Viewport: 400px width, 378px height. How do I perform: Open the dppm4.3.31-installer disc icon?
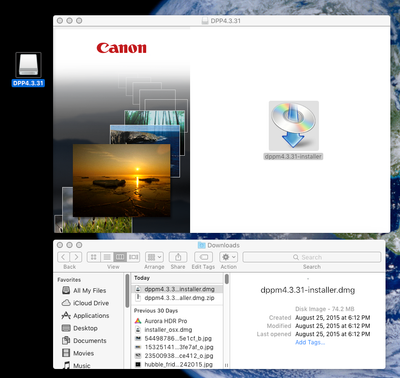coord(294,125)
